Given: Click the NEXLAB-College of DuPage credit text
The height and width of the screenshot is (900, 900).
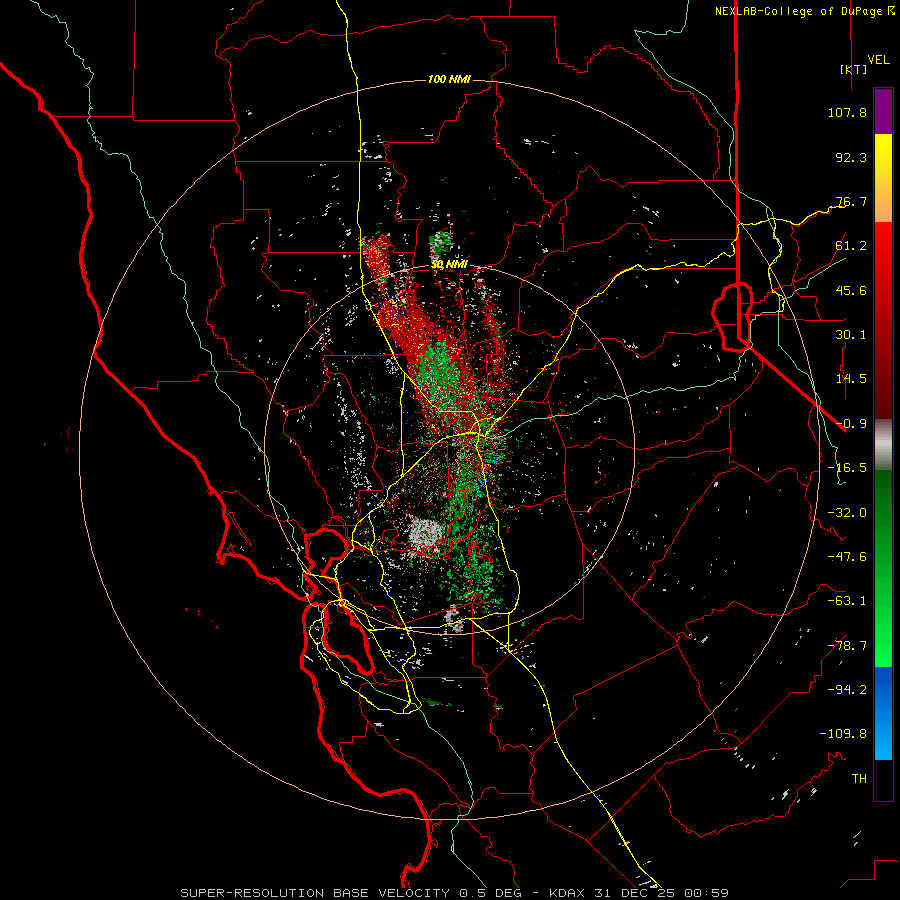Looking at the screenshot, I should coord(804,11).
